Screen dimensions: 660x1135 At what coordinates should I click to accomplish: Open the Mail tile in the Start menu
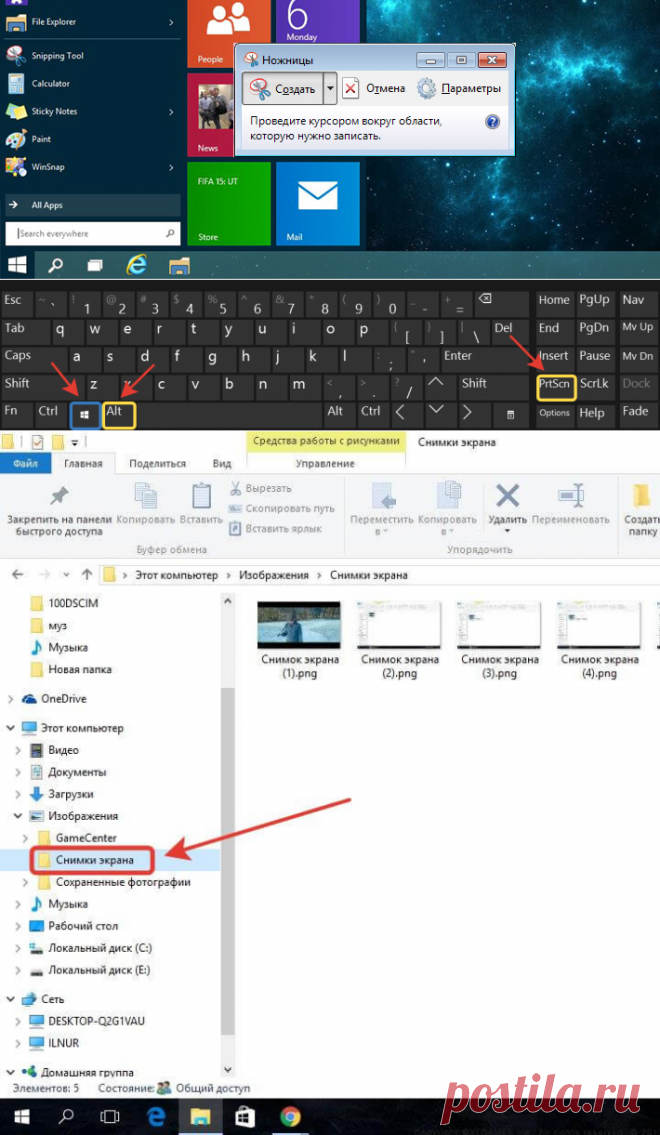317,203
